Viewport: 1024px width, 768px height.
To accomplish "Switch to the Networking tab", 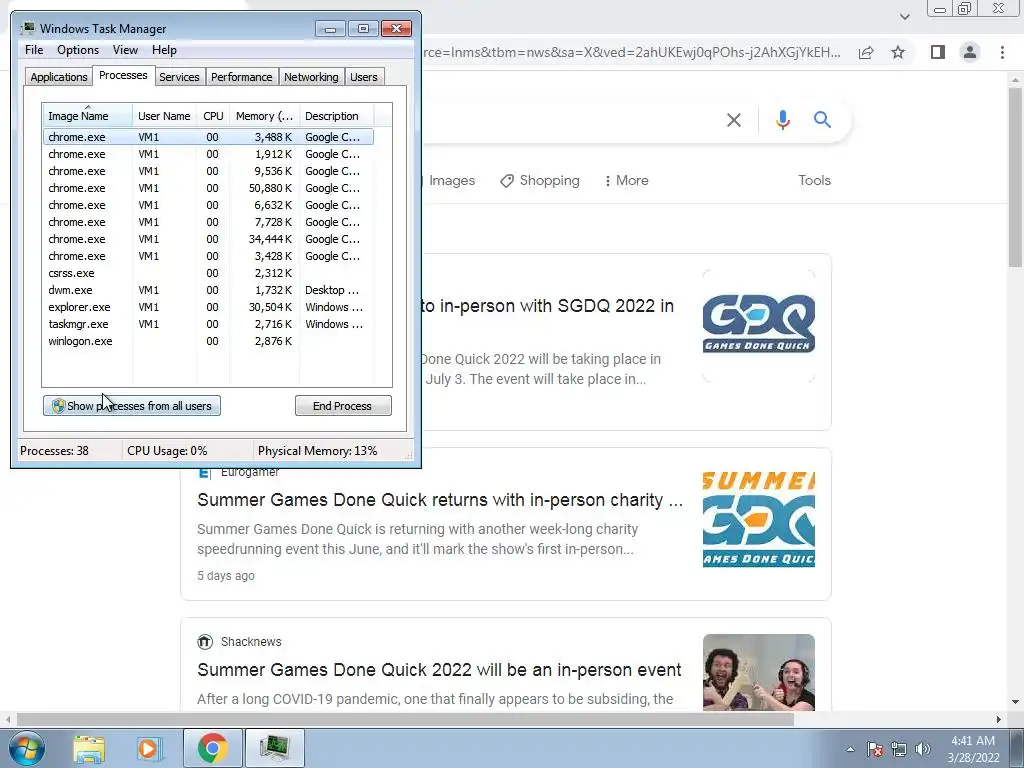I will point(312,77).
